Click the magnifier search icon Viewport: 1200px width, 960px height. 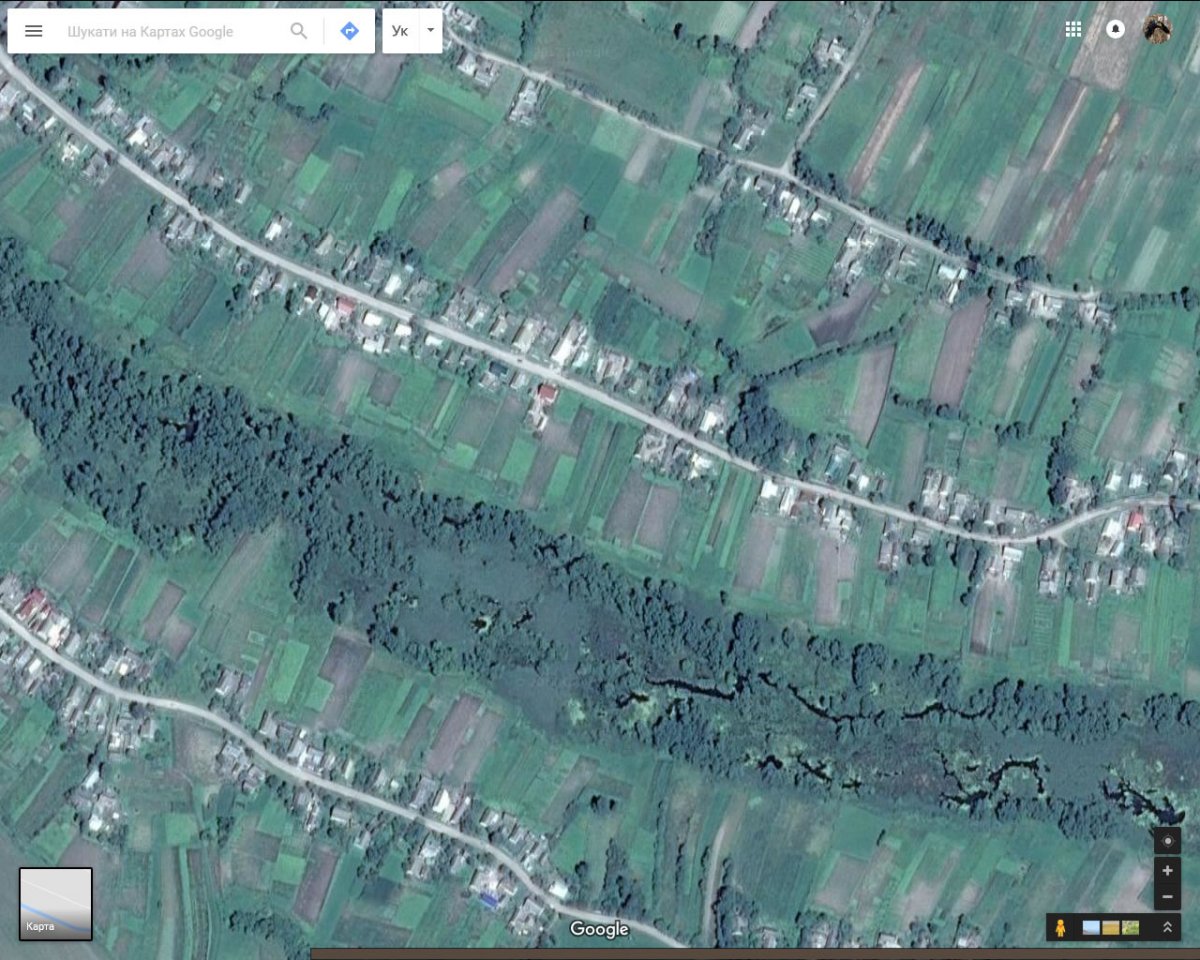point(299,31)
